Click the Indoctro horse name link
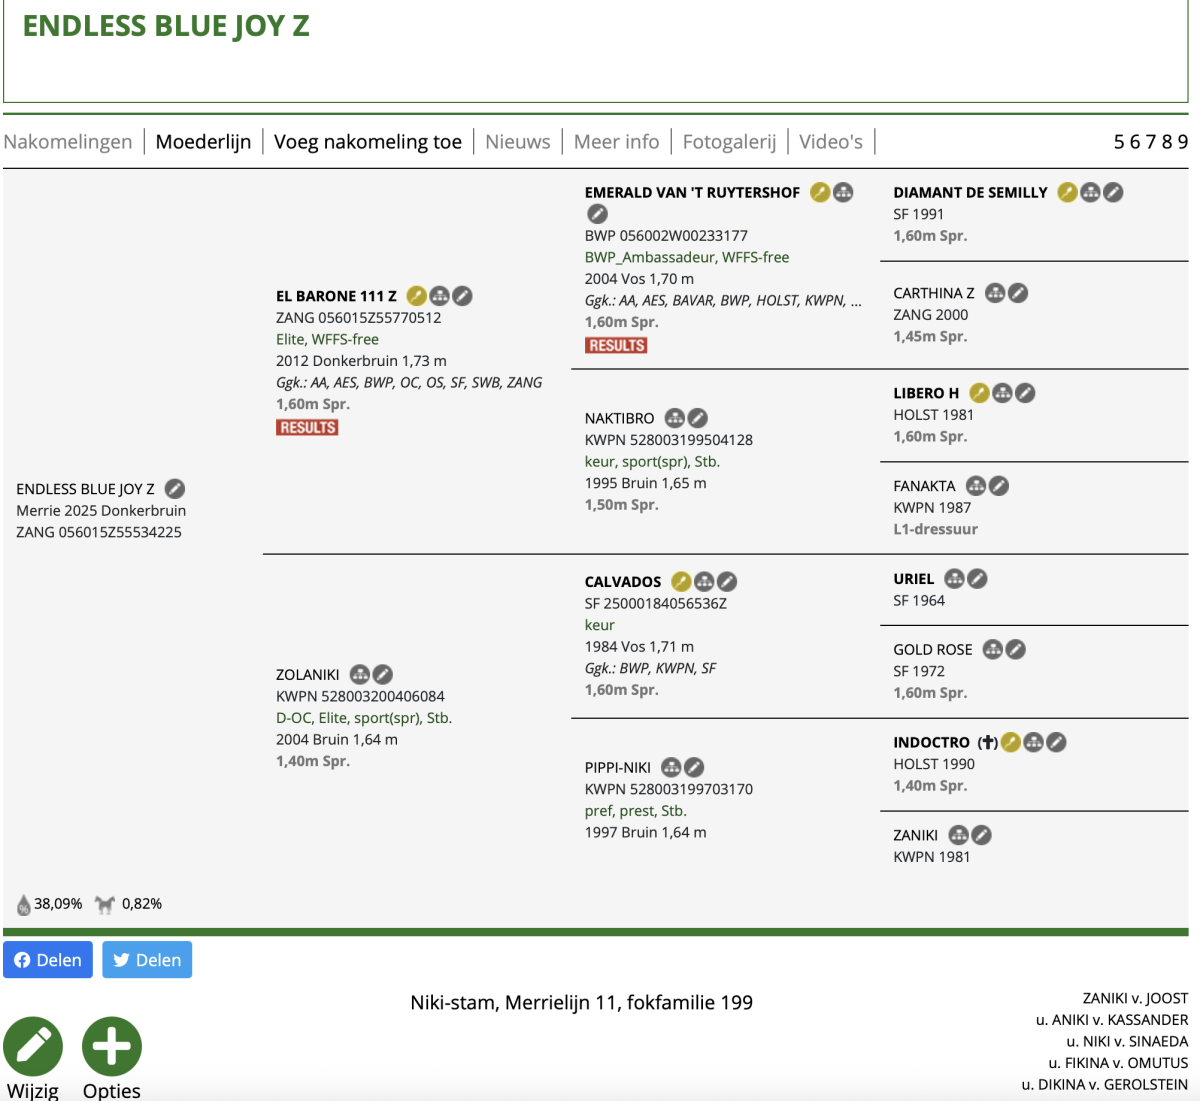 pyautogui.click(x=931, y=742)
